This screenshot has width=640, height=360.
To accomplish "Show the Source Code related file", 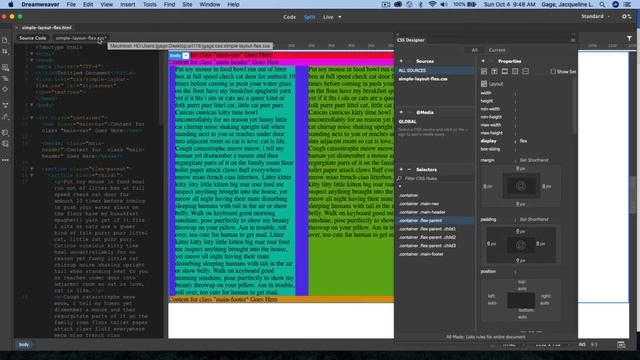I will pyautogui.click(x=33, y=38).
